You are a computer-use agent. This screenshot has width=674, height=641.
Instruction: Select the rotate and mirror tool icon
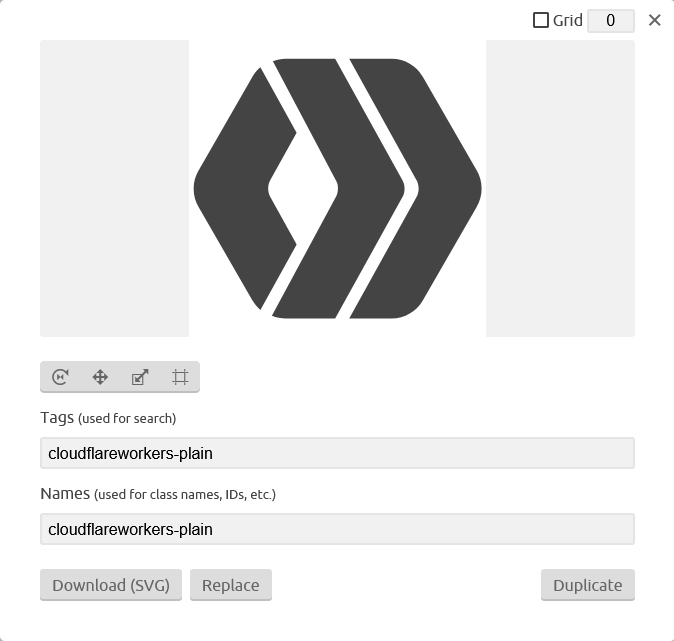point(60,377)
